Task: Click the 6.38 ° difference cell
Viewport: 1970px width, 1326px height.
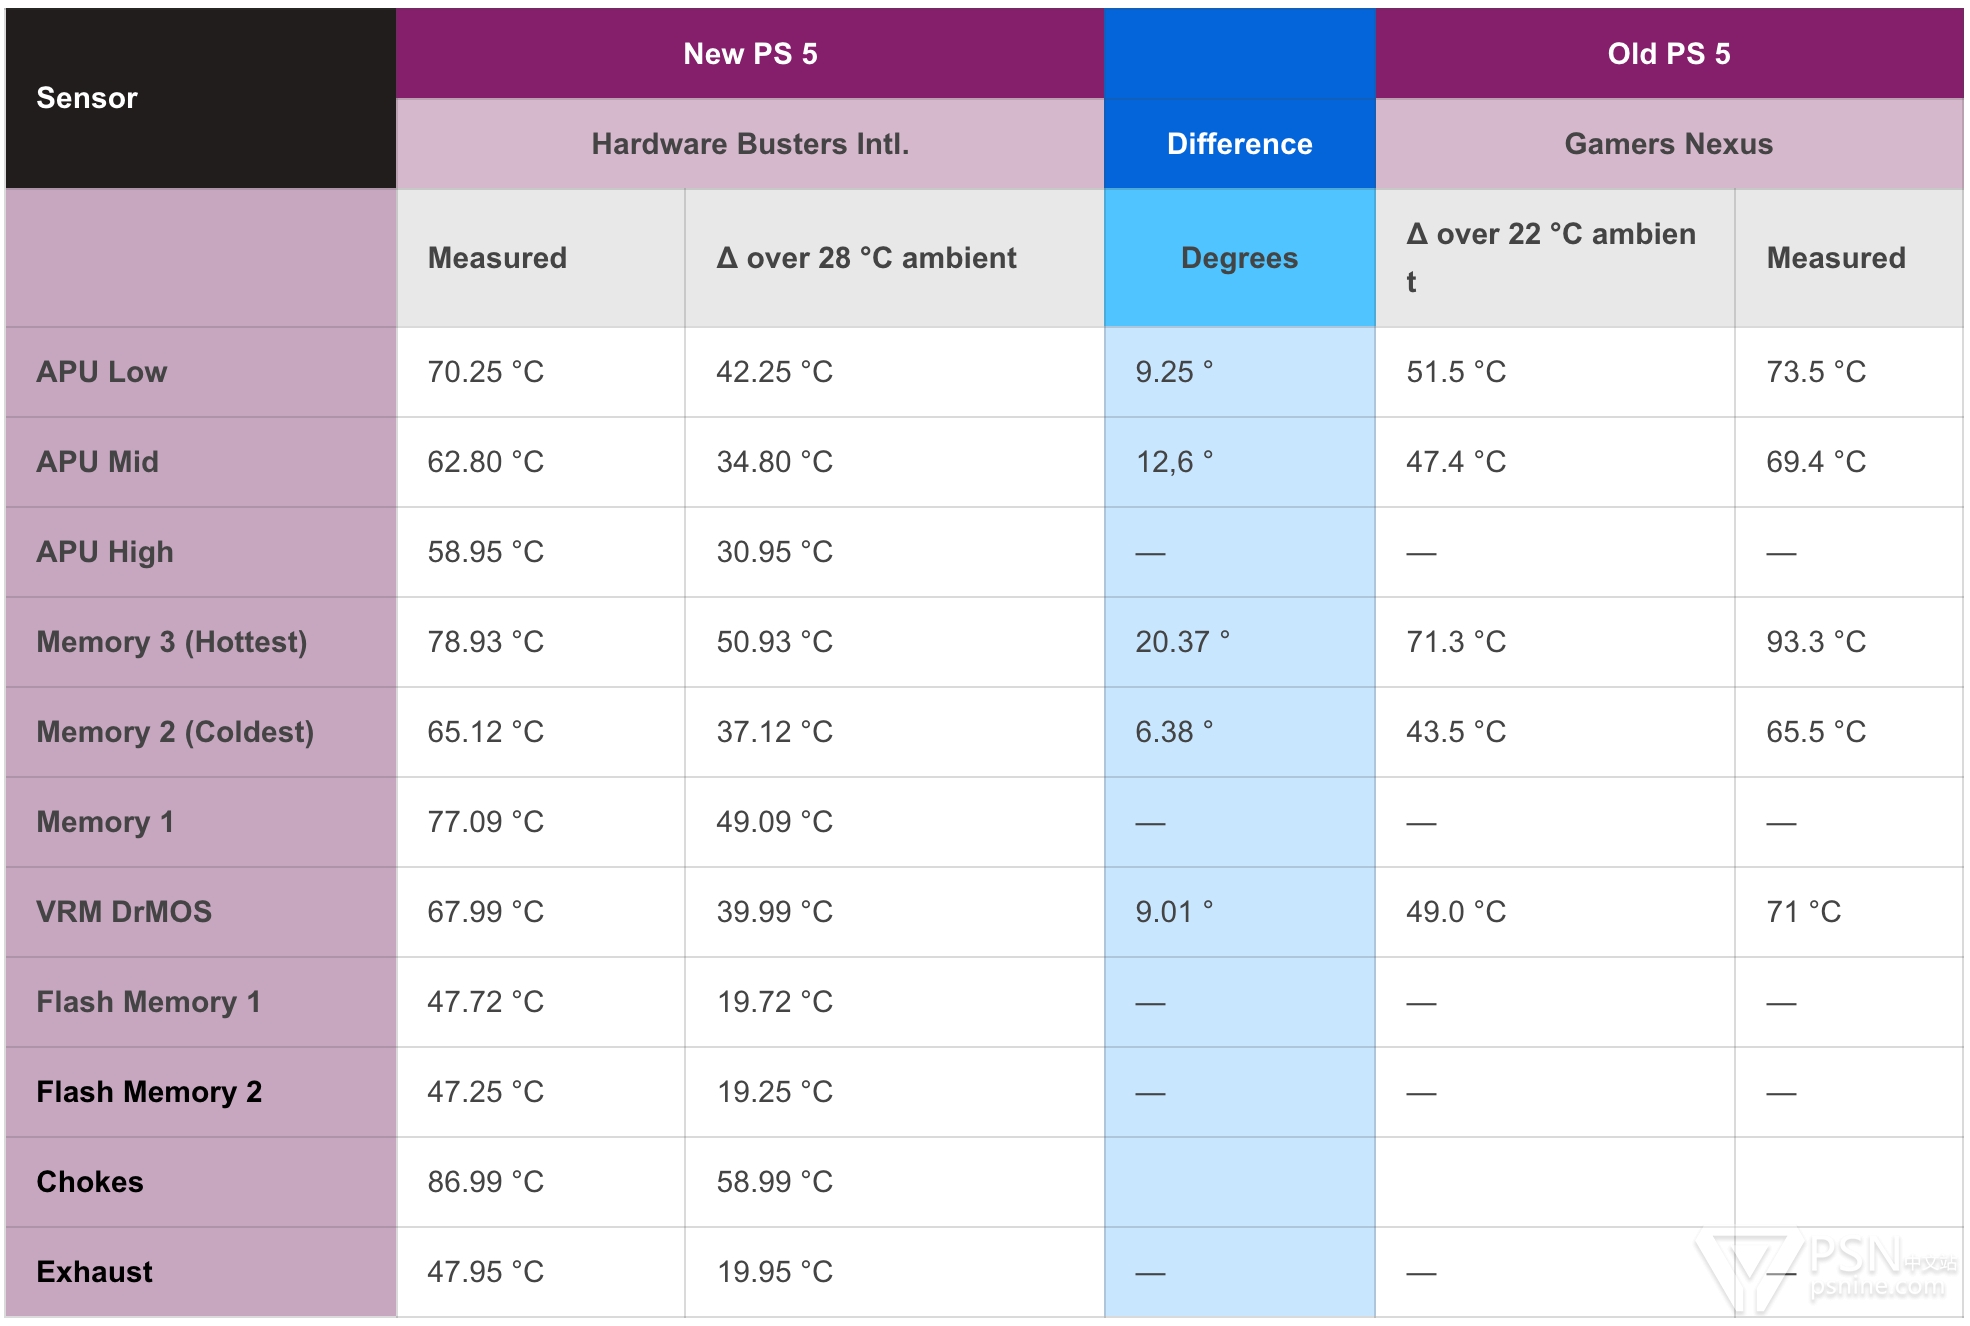Action: 1240,732
